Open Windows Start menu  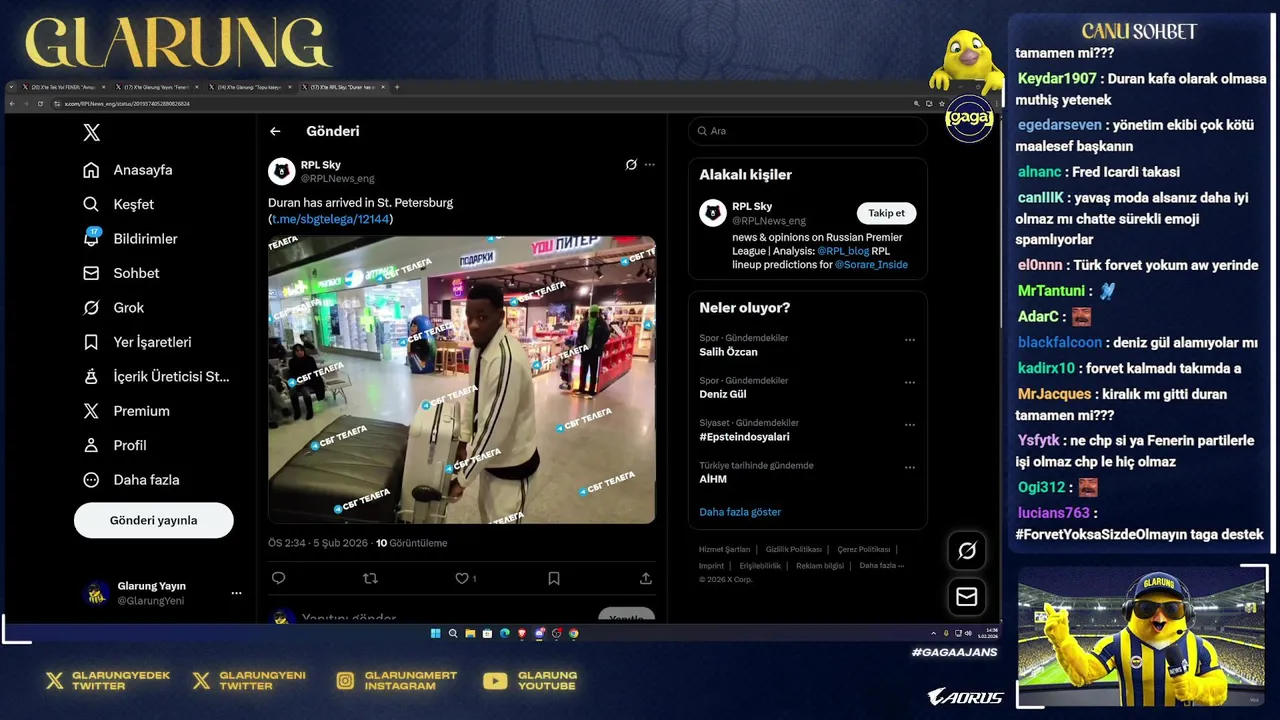click(436, 633)
